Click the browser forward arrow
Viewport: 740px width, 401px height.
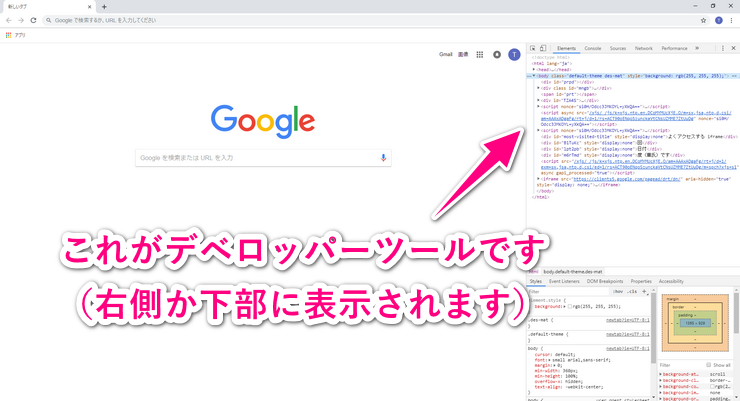21,20
